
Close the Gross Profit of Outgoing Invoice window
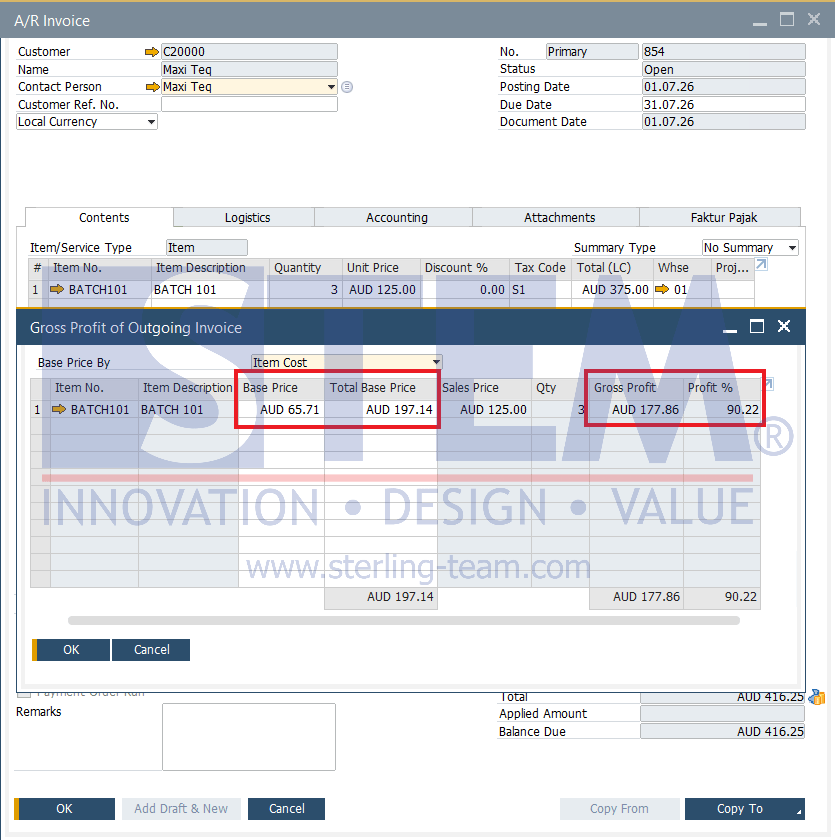click(784, 326)
